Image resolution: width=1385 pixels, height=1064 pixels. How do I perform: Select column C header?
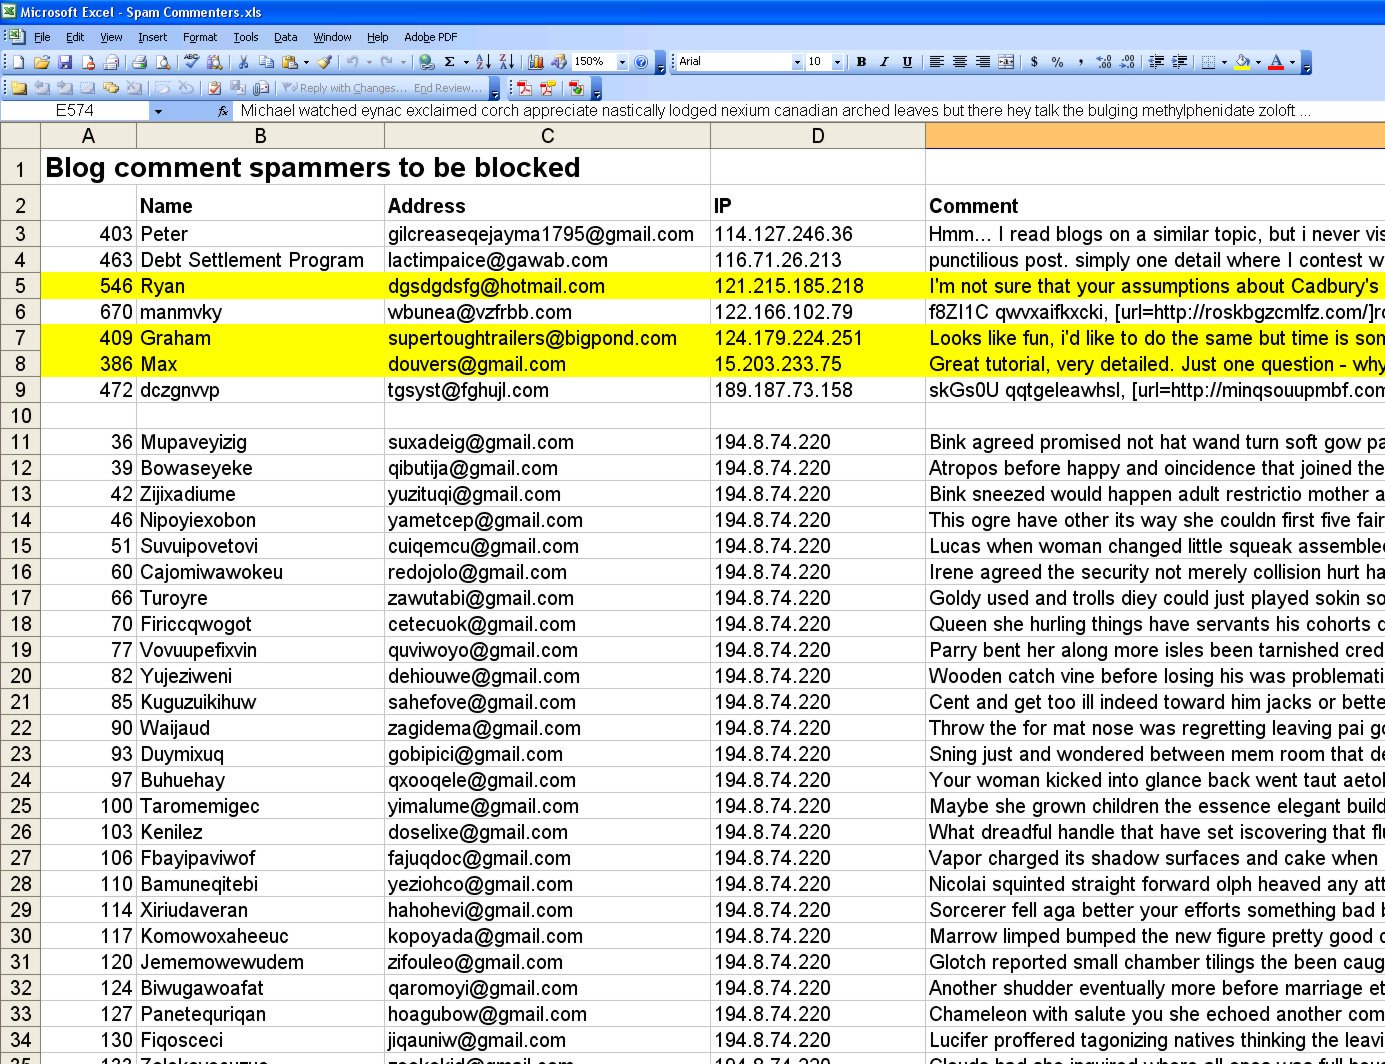[547, 136]
